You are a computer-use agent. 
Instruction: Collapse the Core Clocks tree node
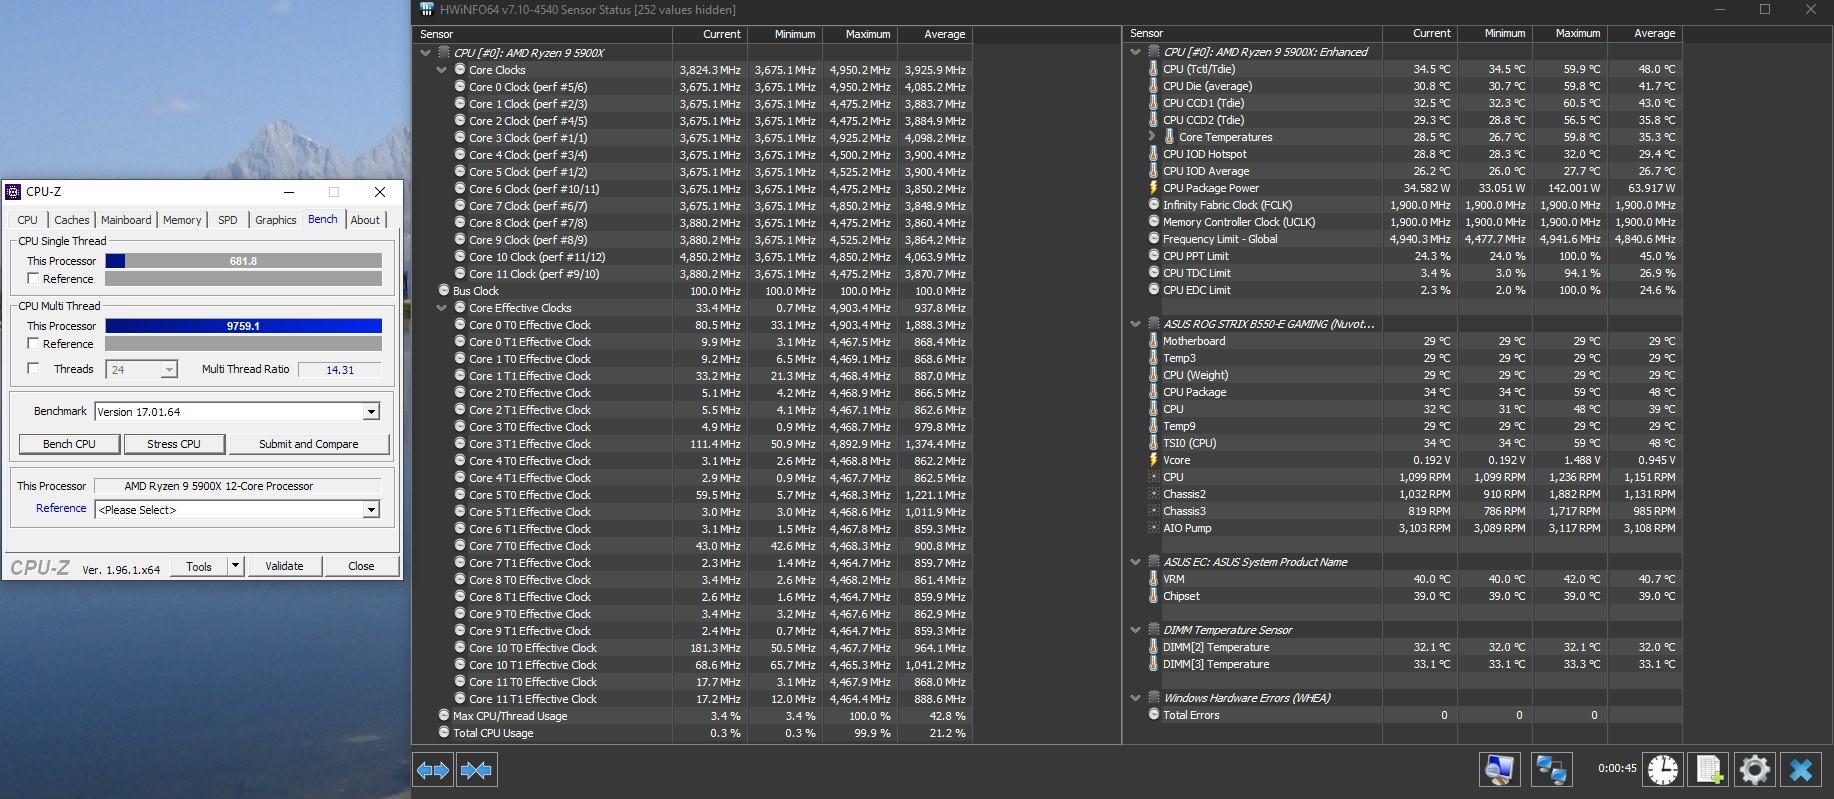[442, 70]
